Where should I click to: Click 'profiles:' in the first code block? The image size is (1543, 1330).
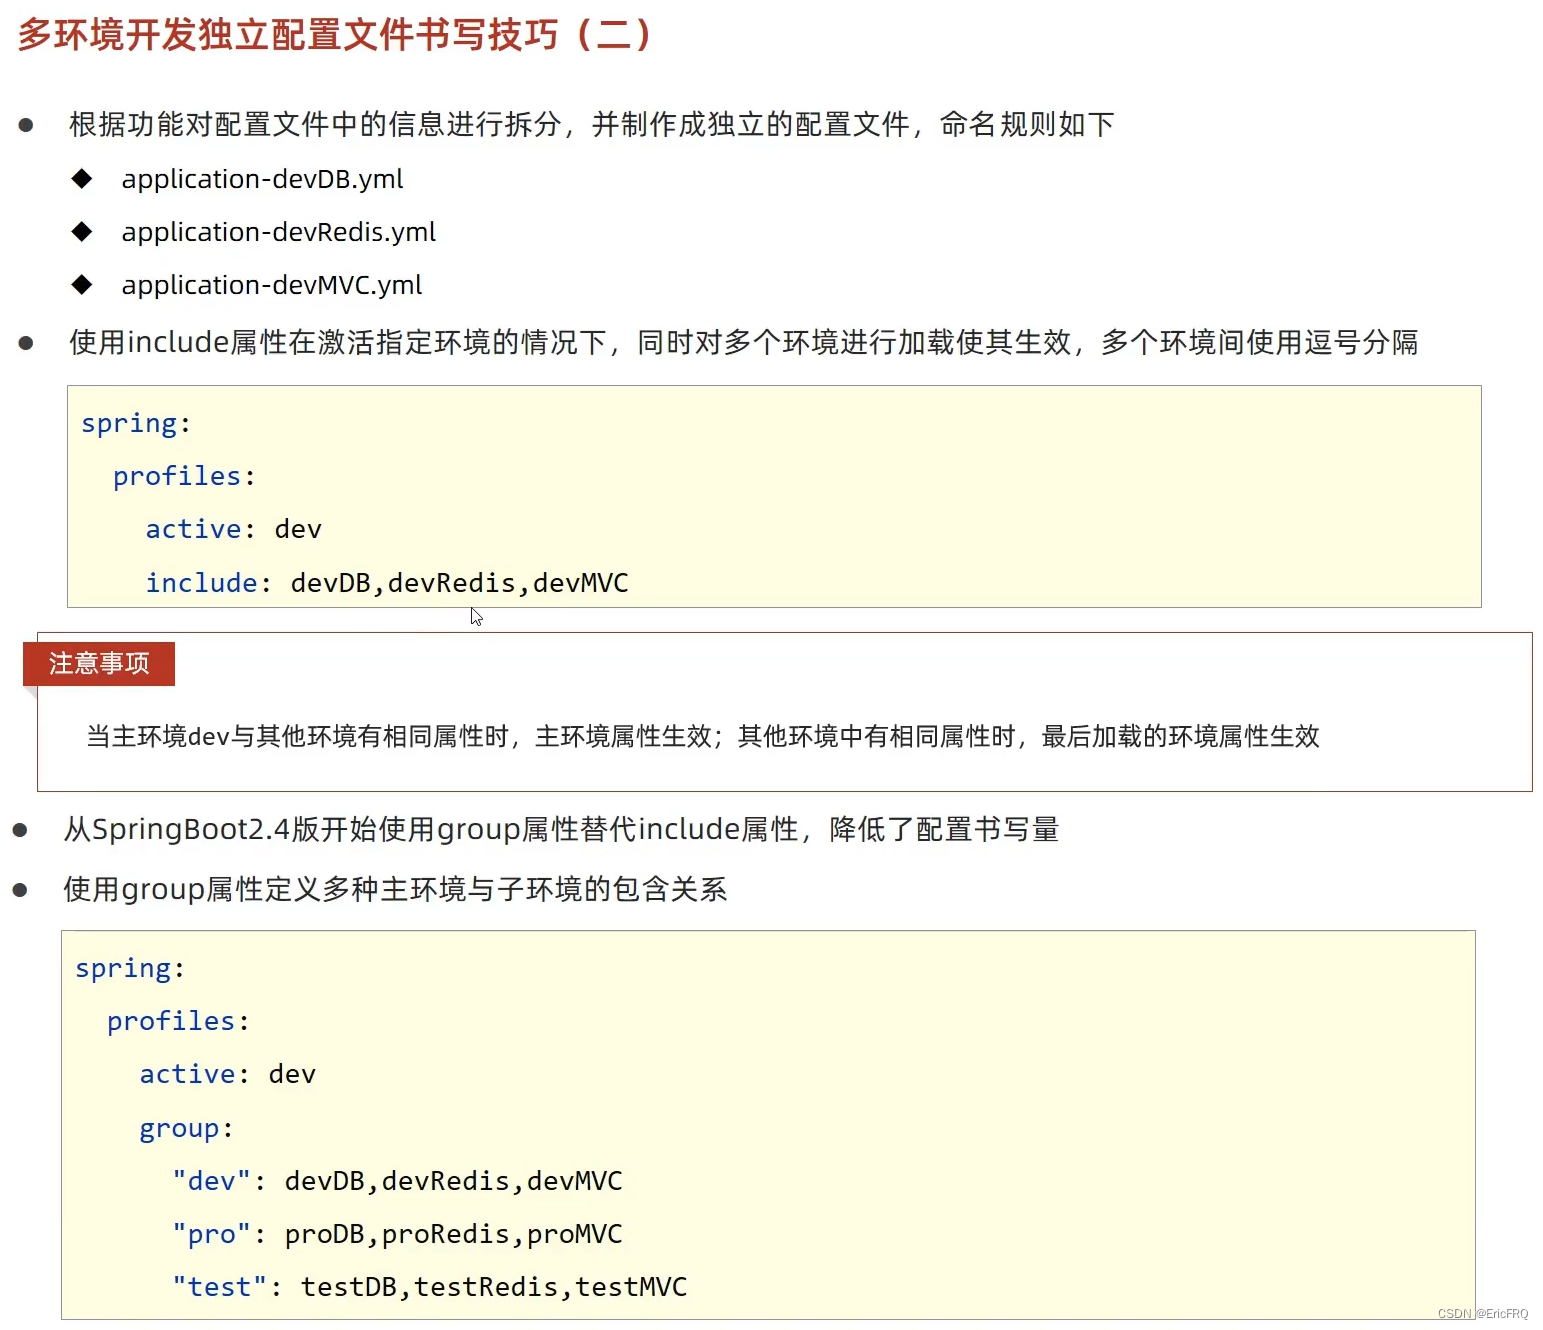coord(184,477)
